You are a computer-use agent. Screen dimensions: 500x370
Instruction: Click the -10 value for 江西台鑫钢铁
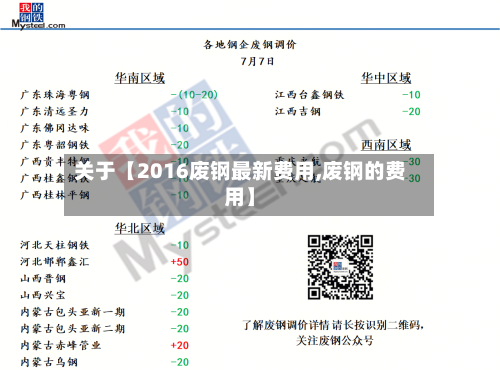tap(411, 95)
